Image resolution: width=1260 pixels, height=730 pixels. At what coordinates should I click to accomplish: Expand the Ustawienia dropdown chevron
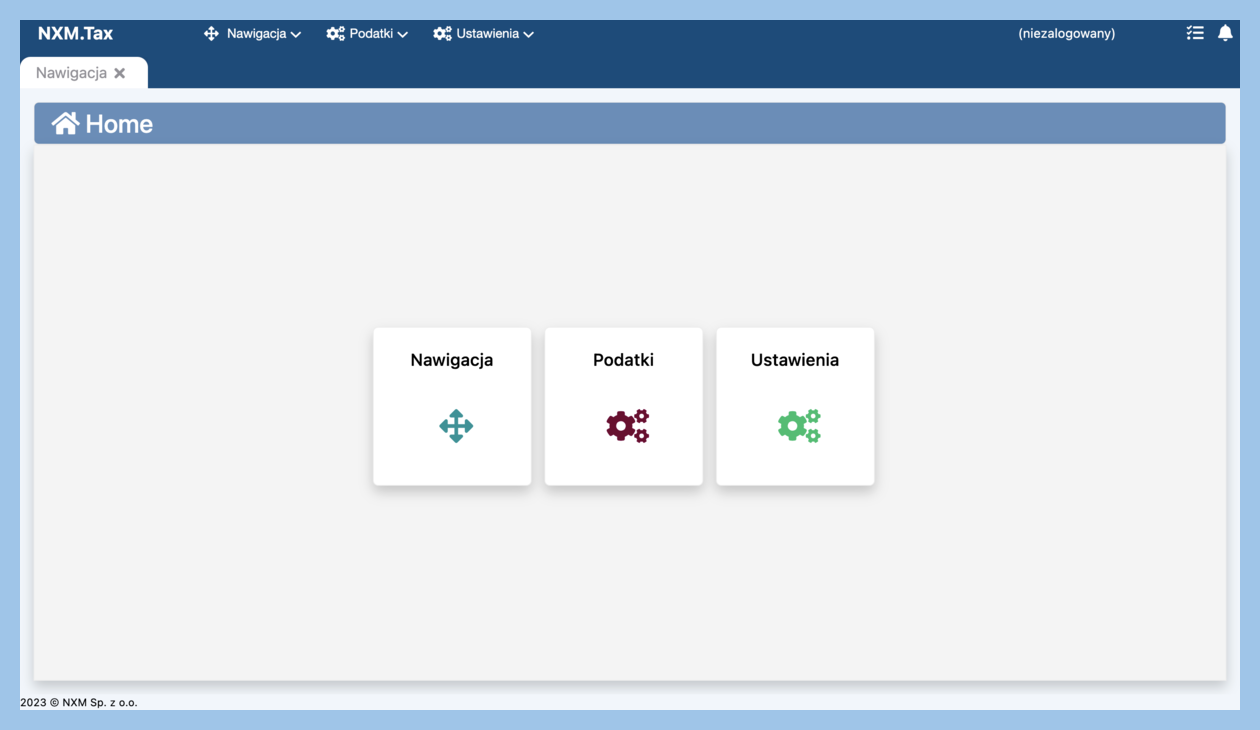(528, 35)
